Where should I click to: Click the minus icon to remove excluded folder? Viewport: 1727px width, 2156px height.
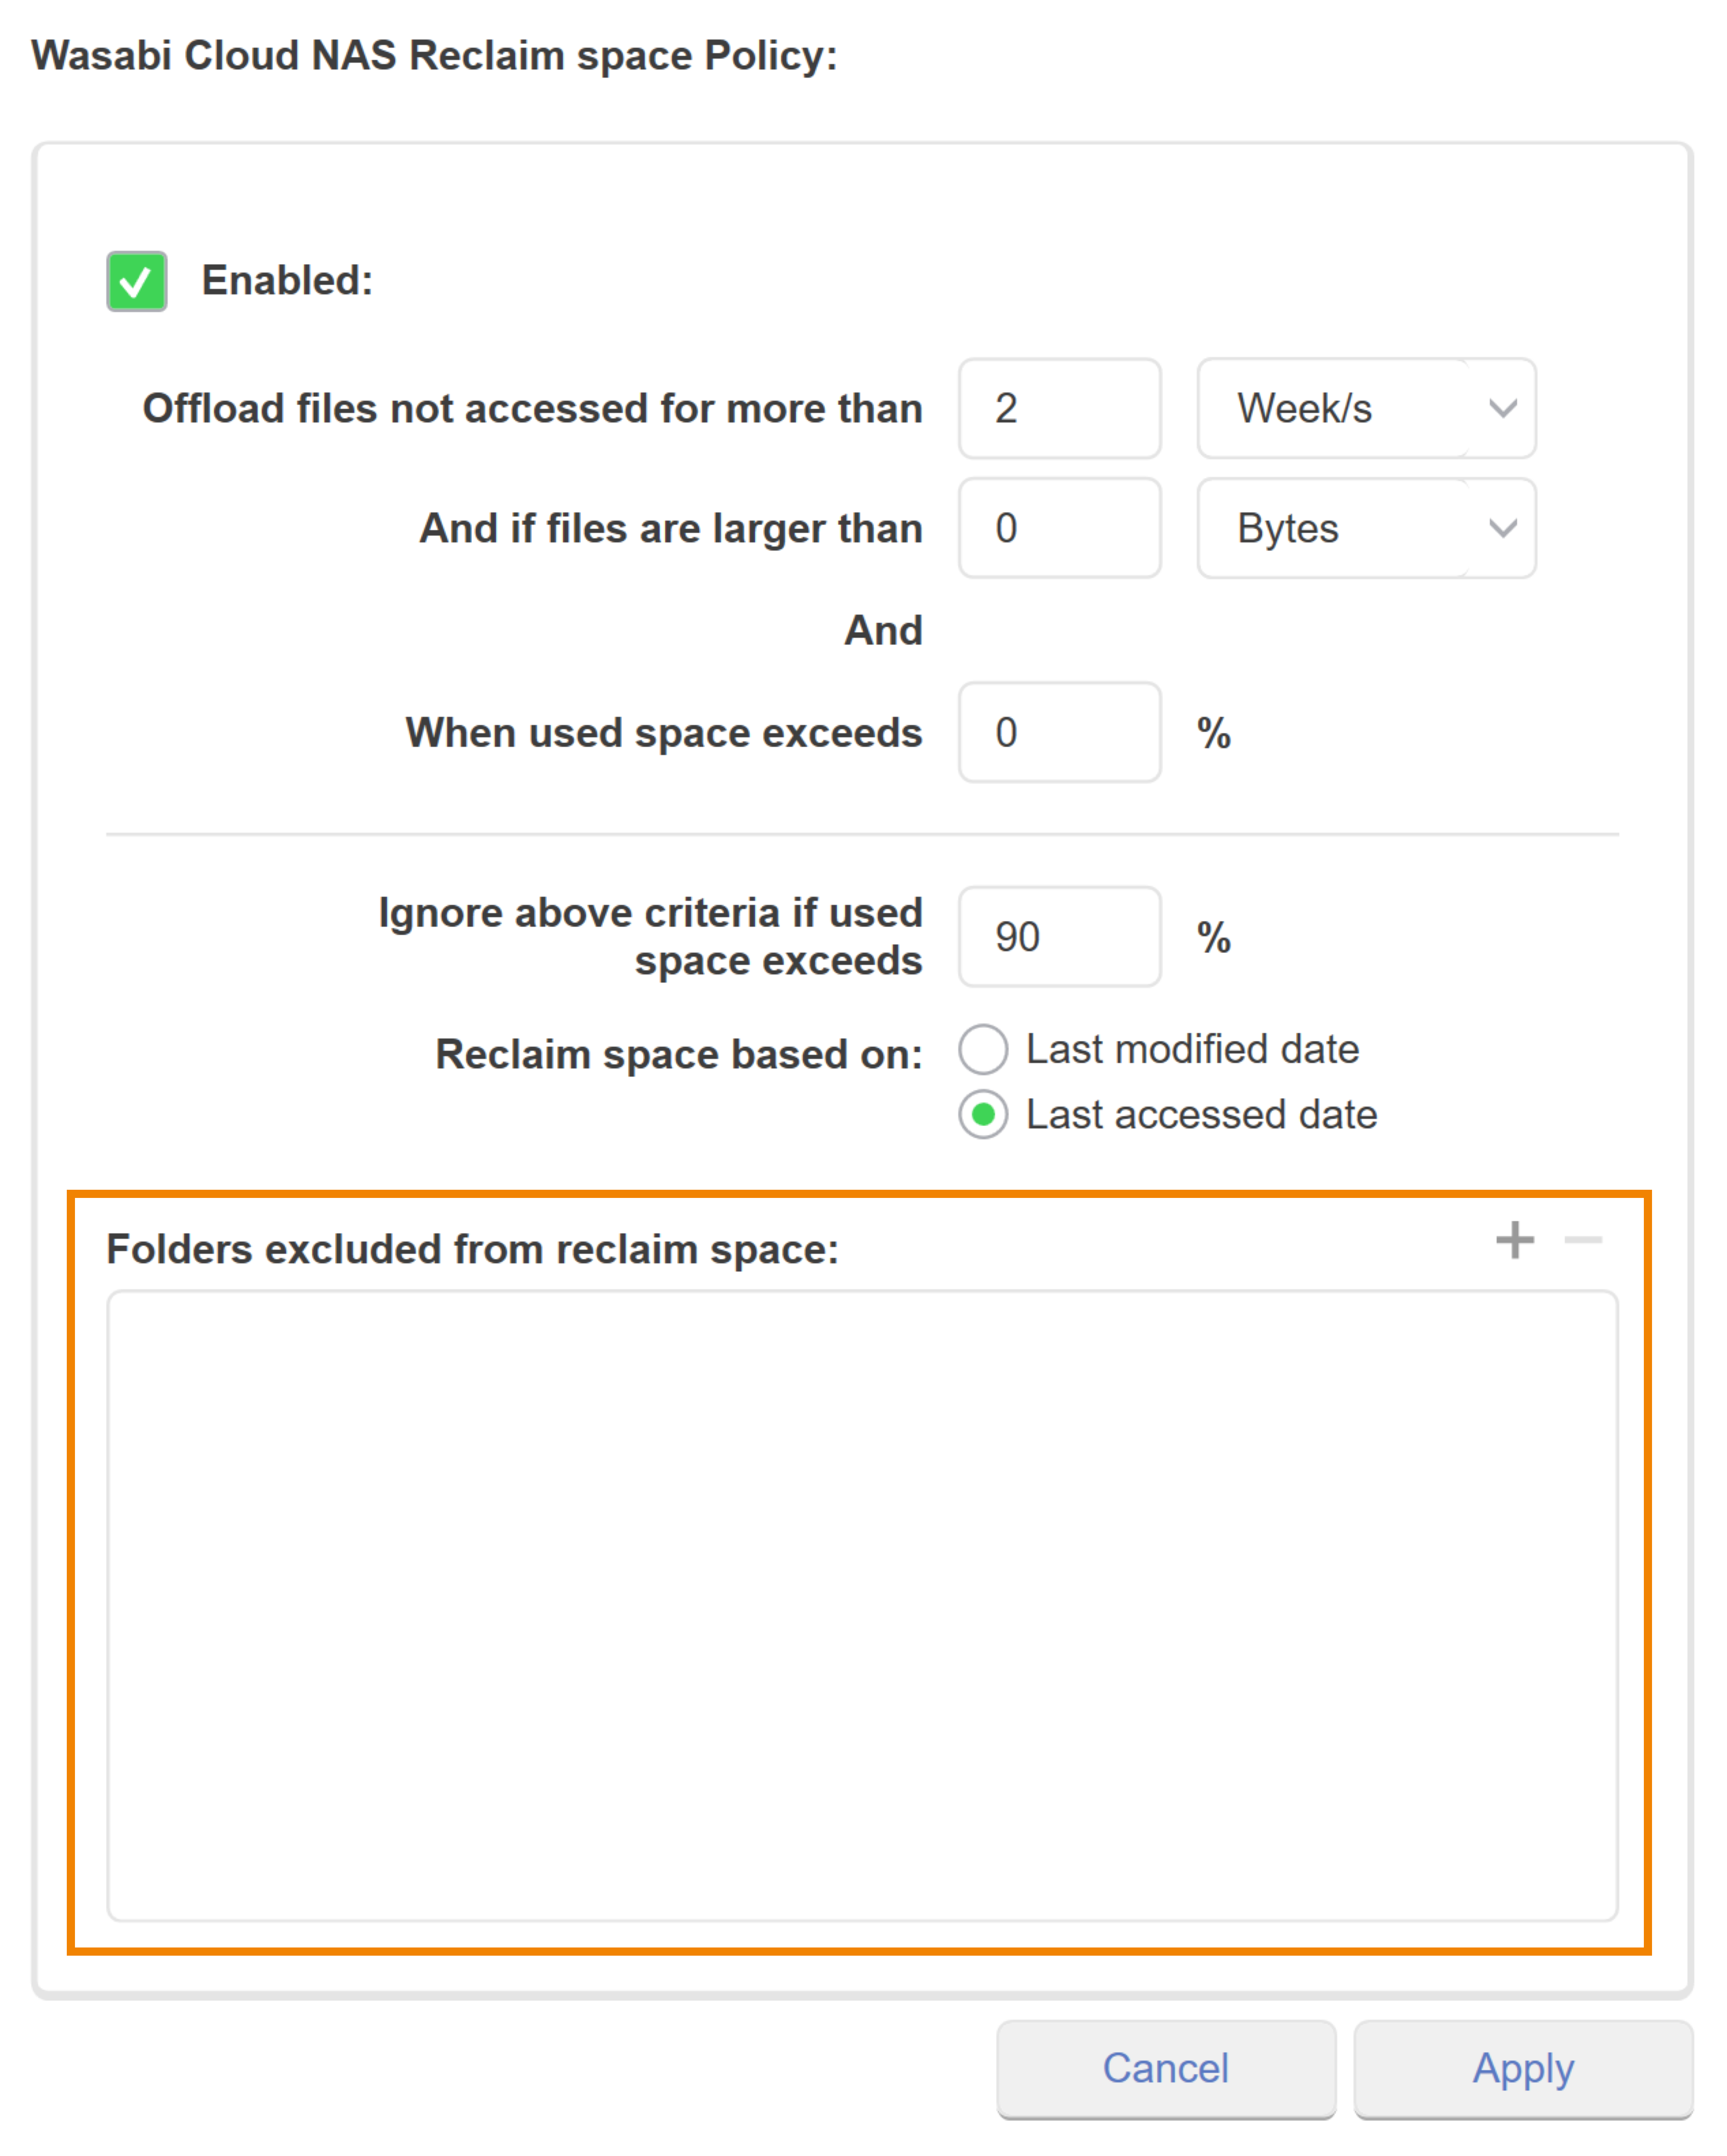pyautogui.click(x=1582, y=1240)
